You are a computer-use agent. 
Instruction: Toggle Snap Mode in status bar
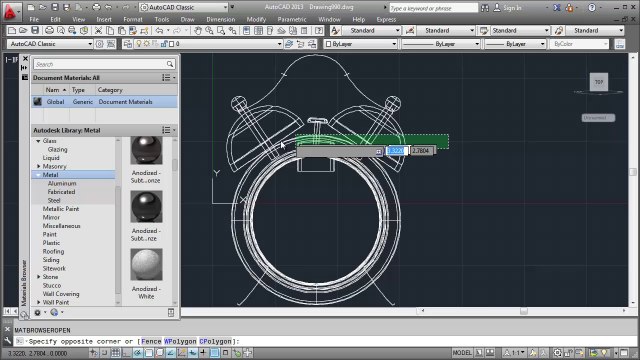(x=105, y=353)
